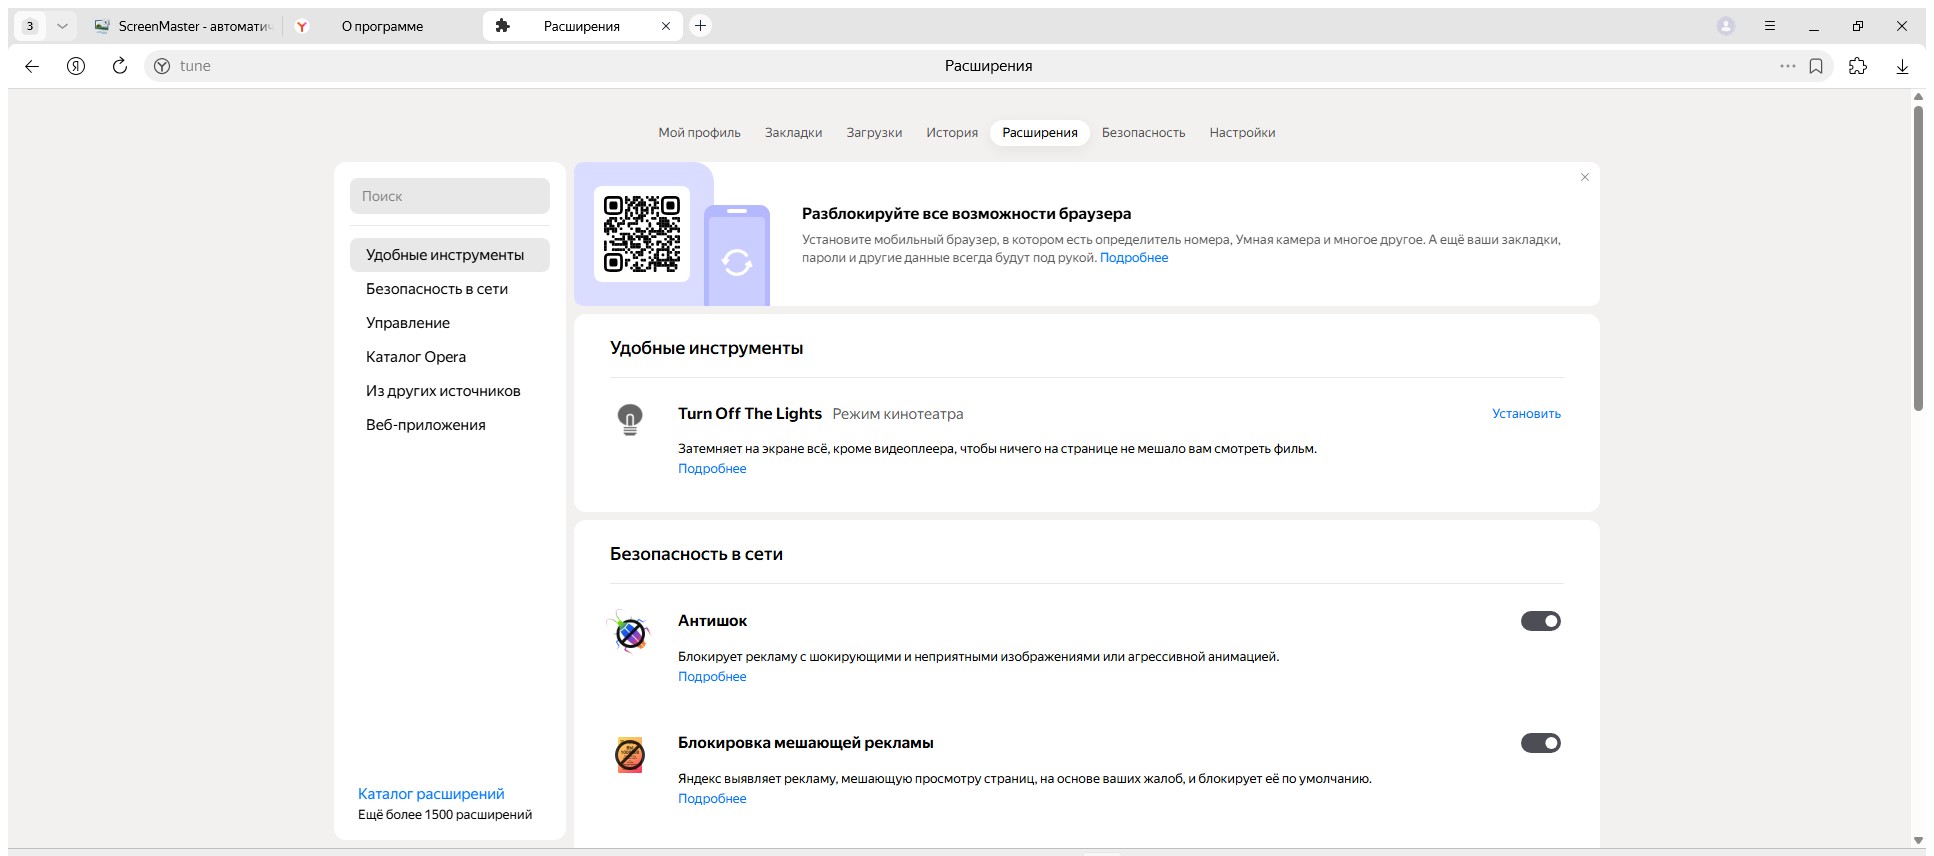Reload the Extensions page
1934x856 pixels.
(x=120, y=66)
